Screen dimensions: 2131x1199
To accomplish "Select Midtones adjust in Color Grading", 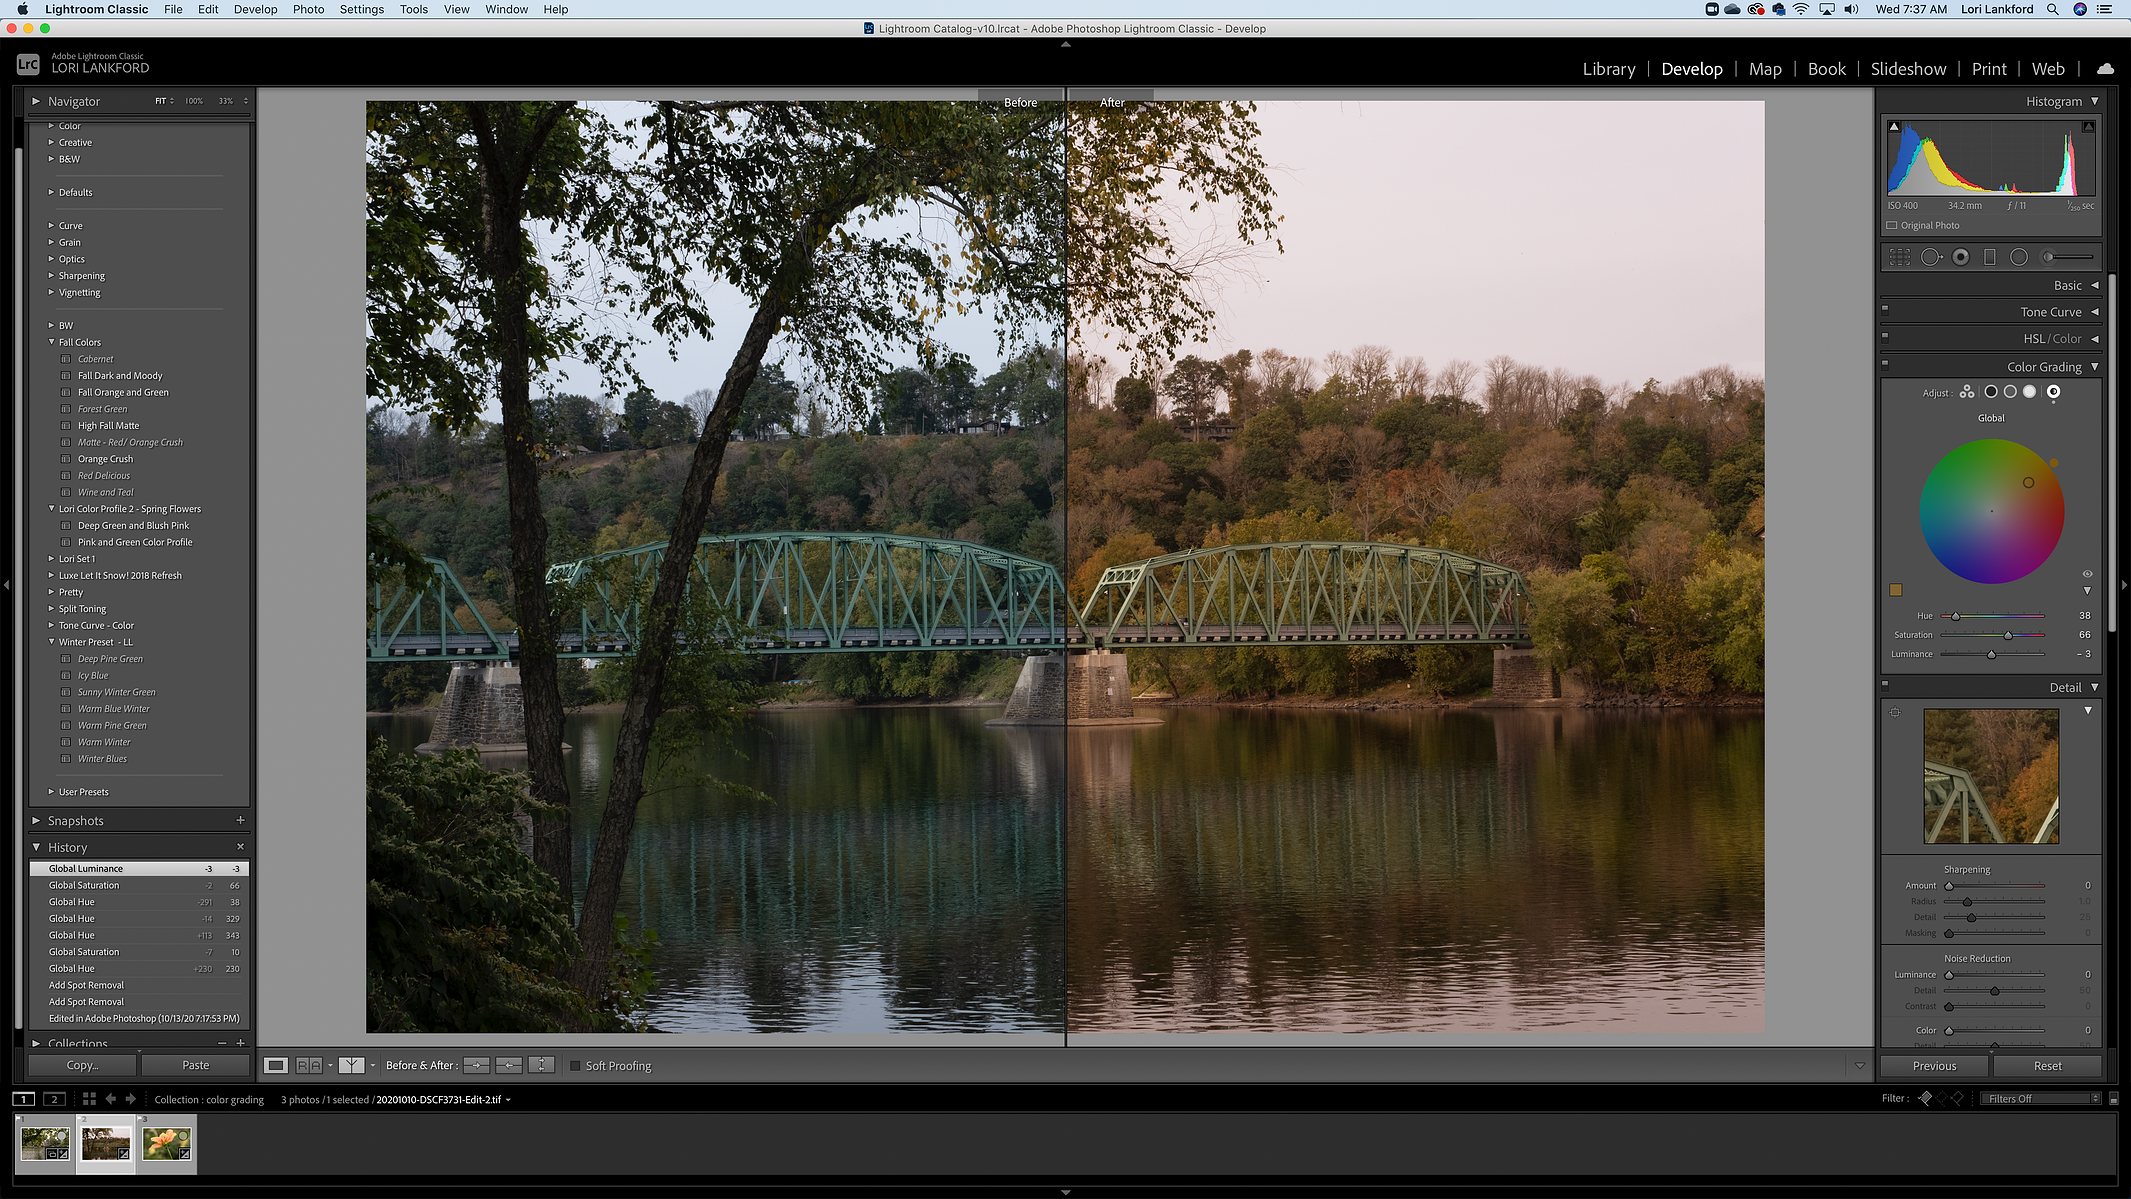I will click(x=2010, y=392).
